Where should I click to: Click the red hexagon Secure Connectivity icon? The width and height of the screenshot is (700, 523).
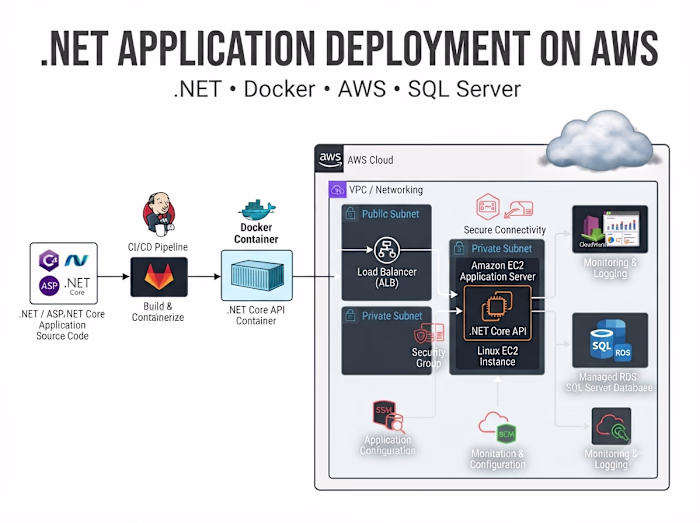click(x=488, y=207)
